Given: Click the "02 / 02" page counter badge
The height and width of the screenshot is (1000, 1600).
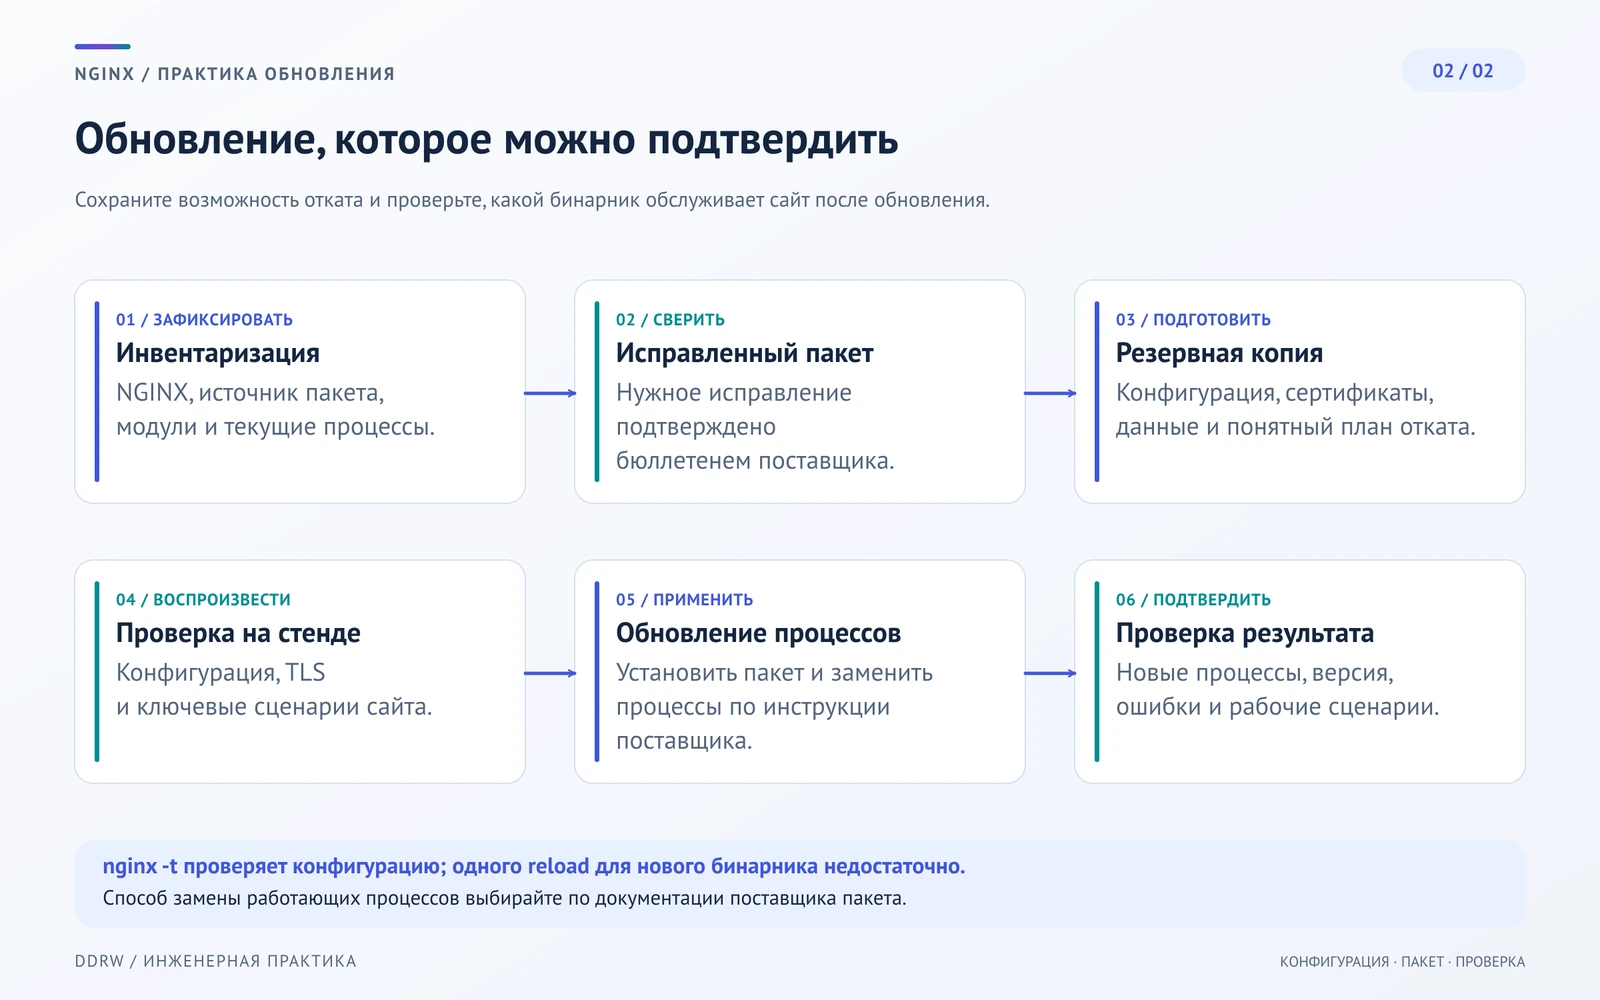Looking at the screenshot, I should point(1463,71).
